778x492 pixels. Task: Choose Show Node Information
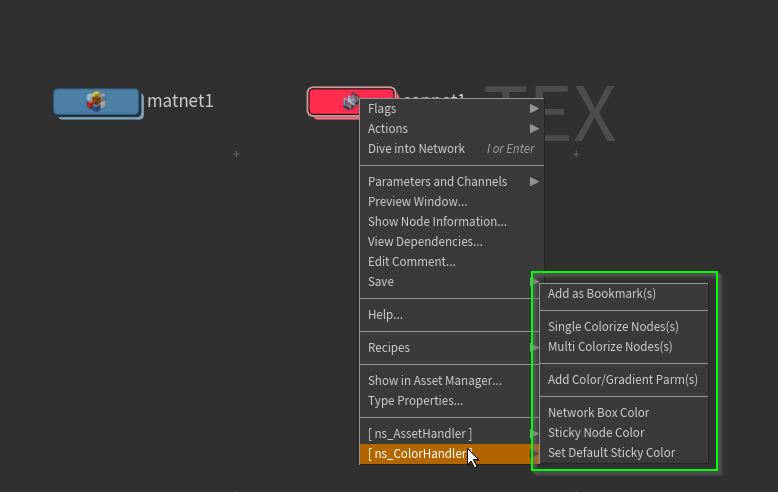pyautogui.click(x=437, y=222)
